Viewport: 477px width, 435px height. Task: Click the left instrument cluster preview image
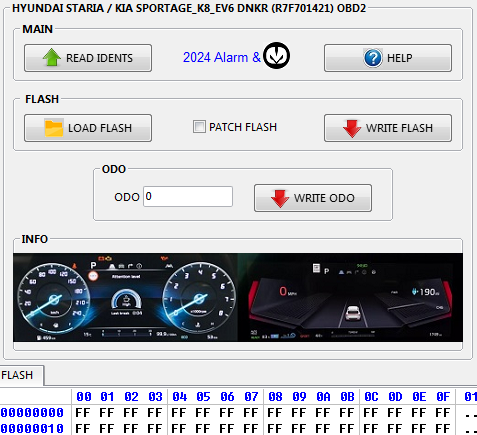[x=125, y=297]
